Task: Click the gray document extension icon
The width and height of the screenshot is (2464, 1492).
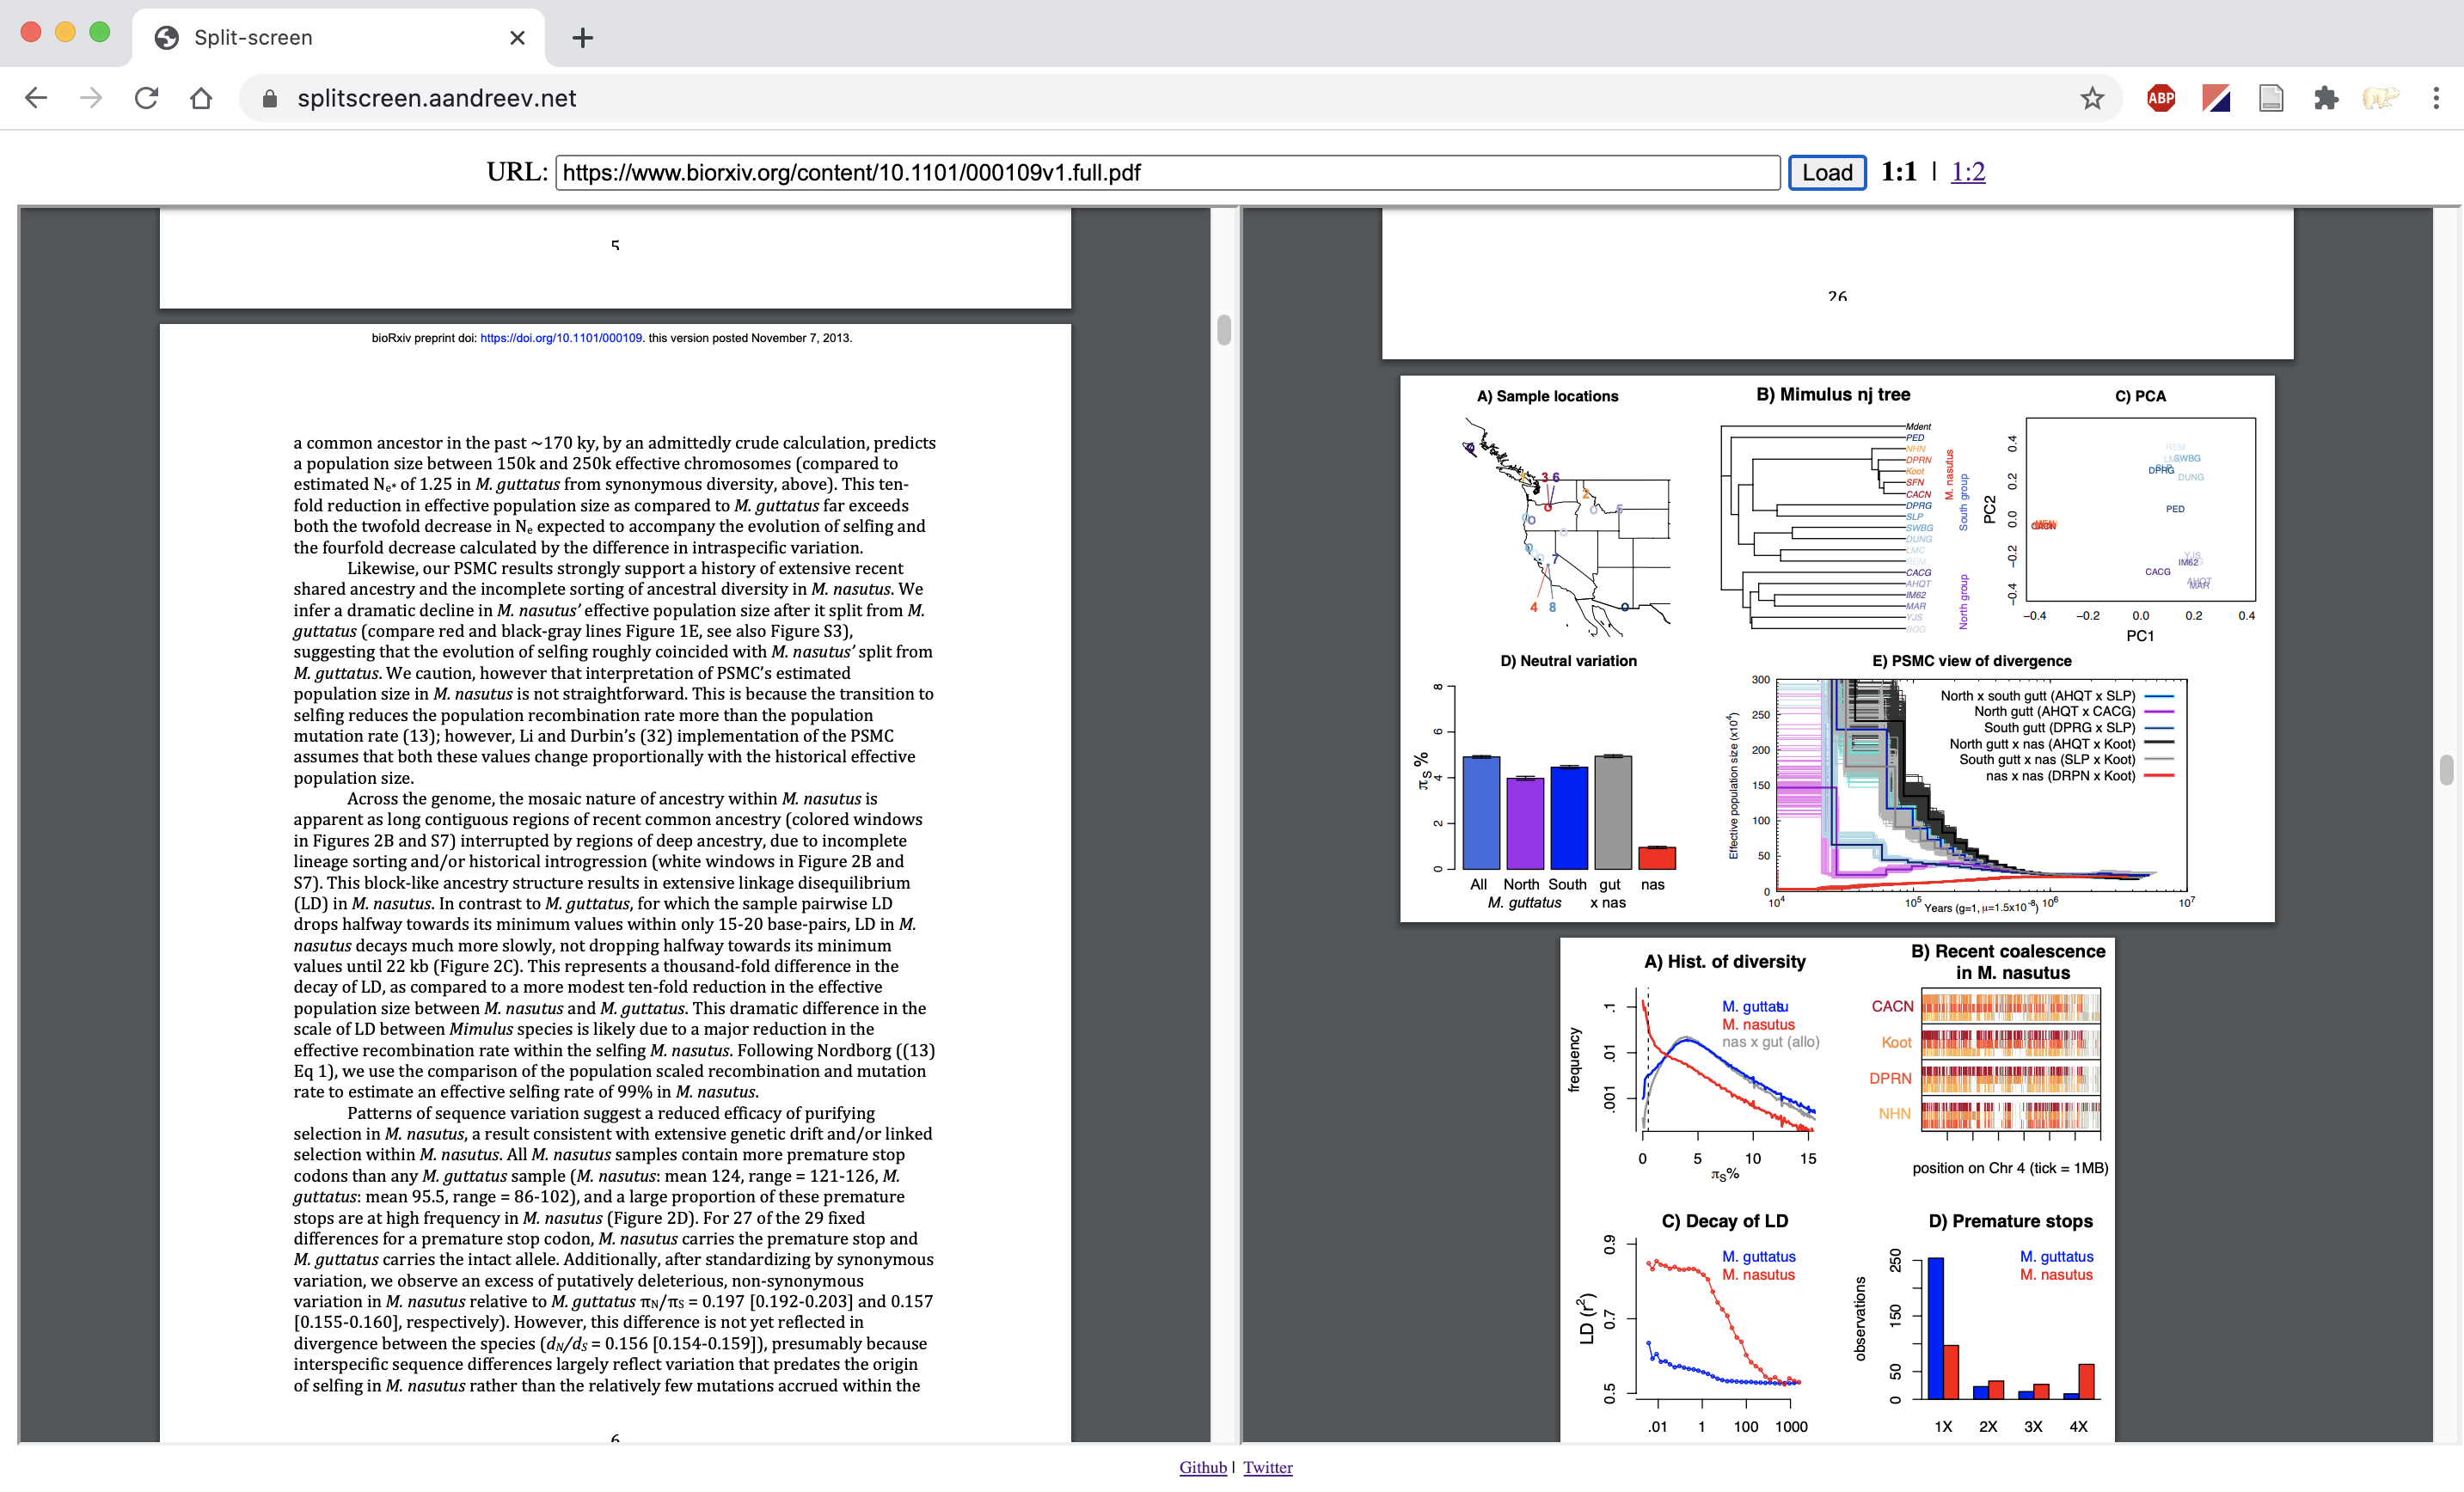Action: click(x=2270, y=98)
